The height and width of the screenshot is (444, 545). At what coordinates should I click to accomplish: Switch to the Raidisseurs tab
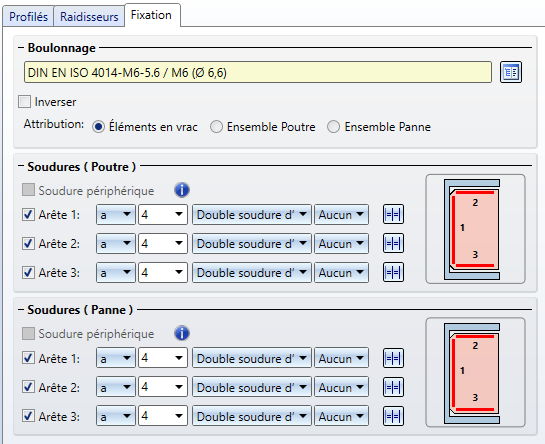[x=89, y=16]
